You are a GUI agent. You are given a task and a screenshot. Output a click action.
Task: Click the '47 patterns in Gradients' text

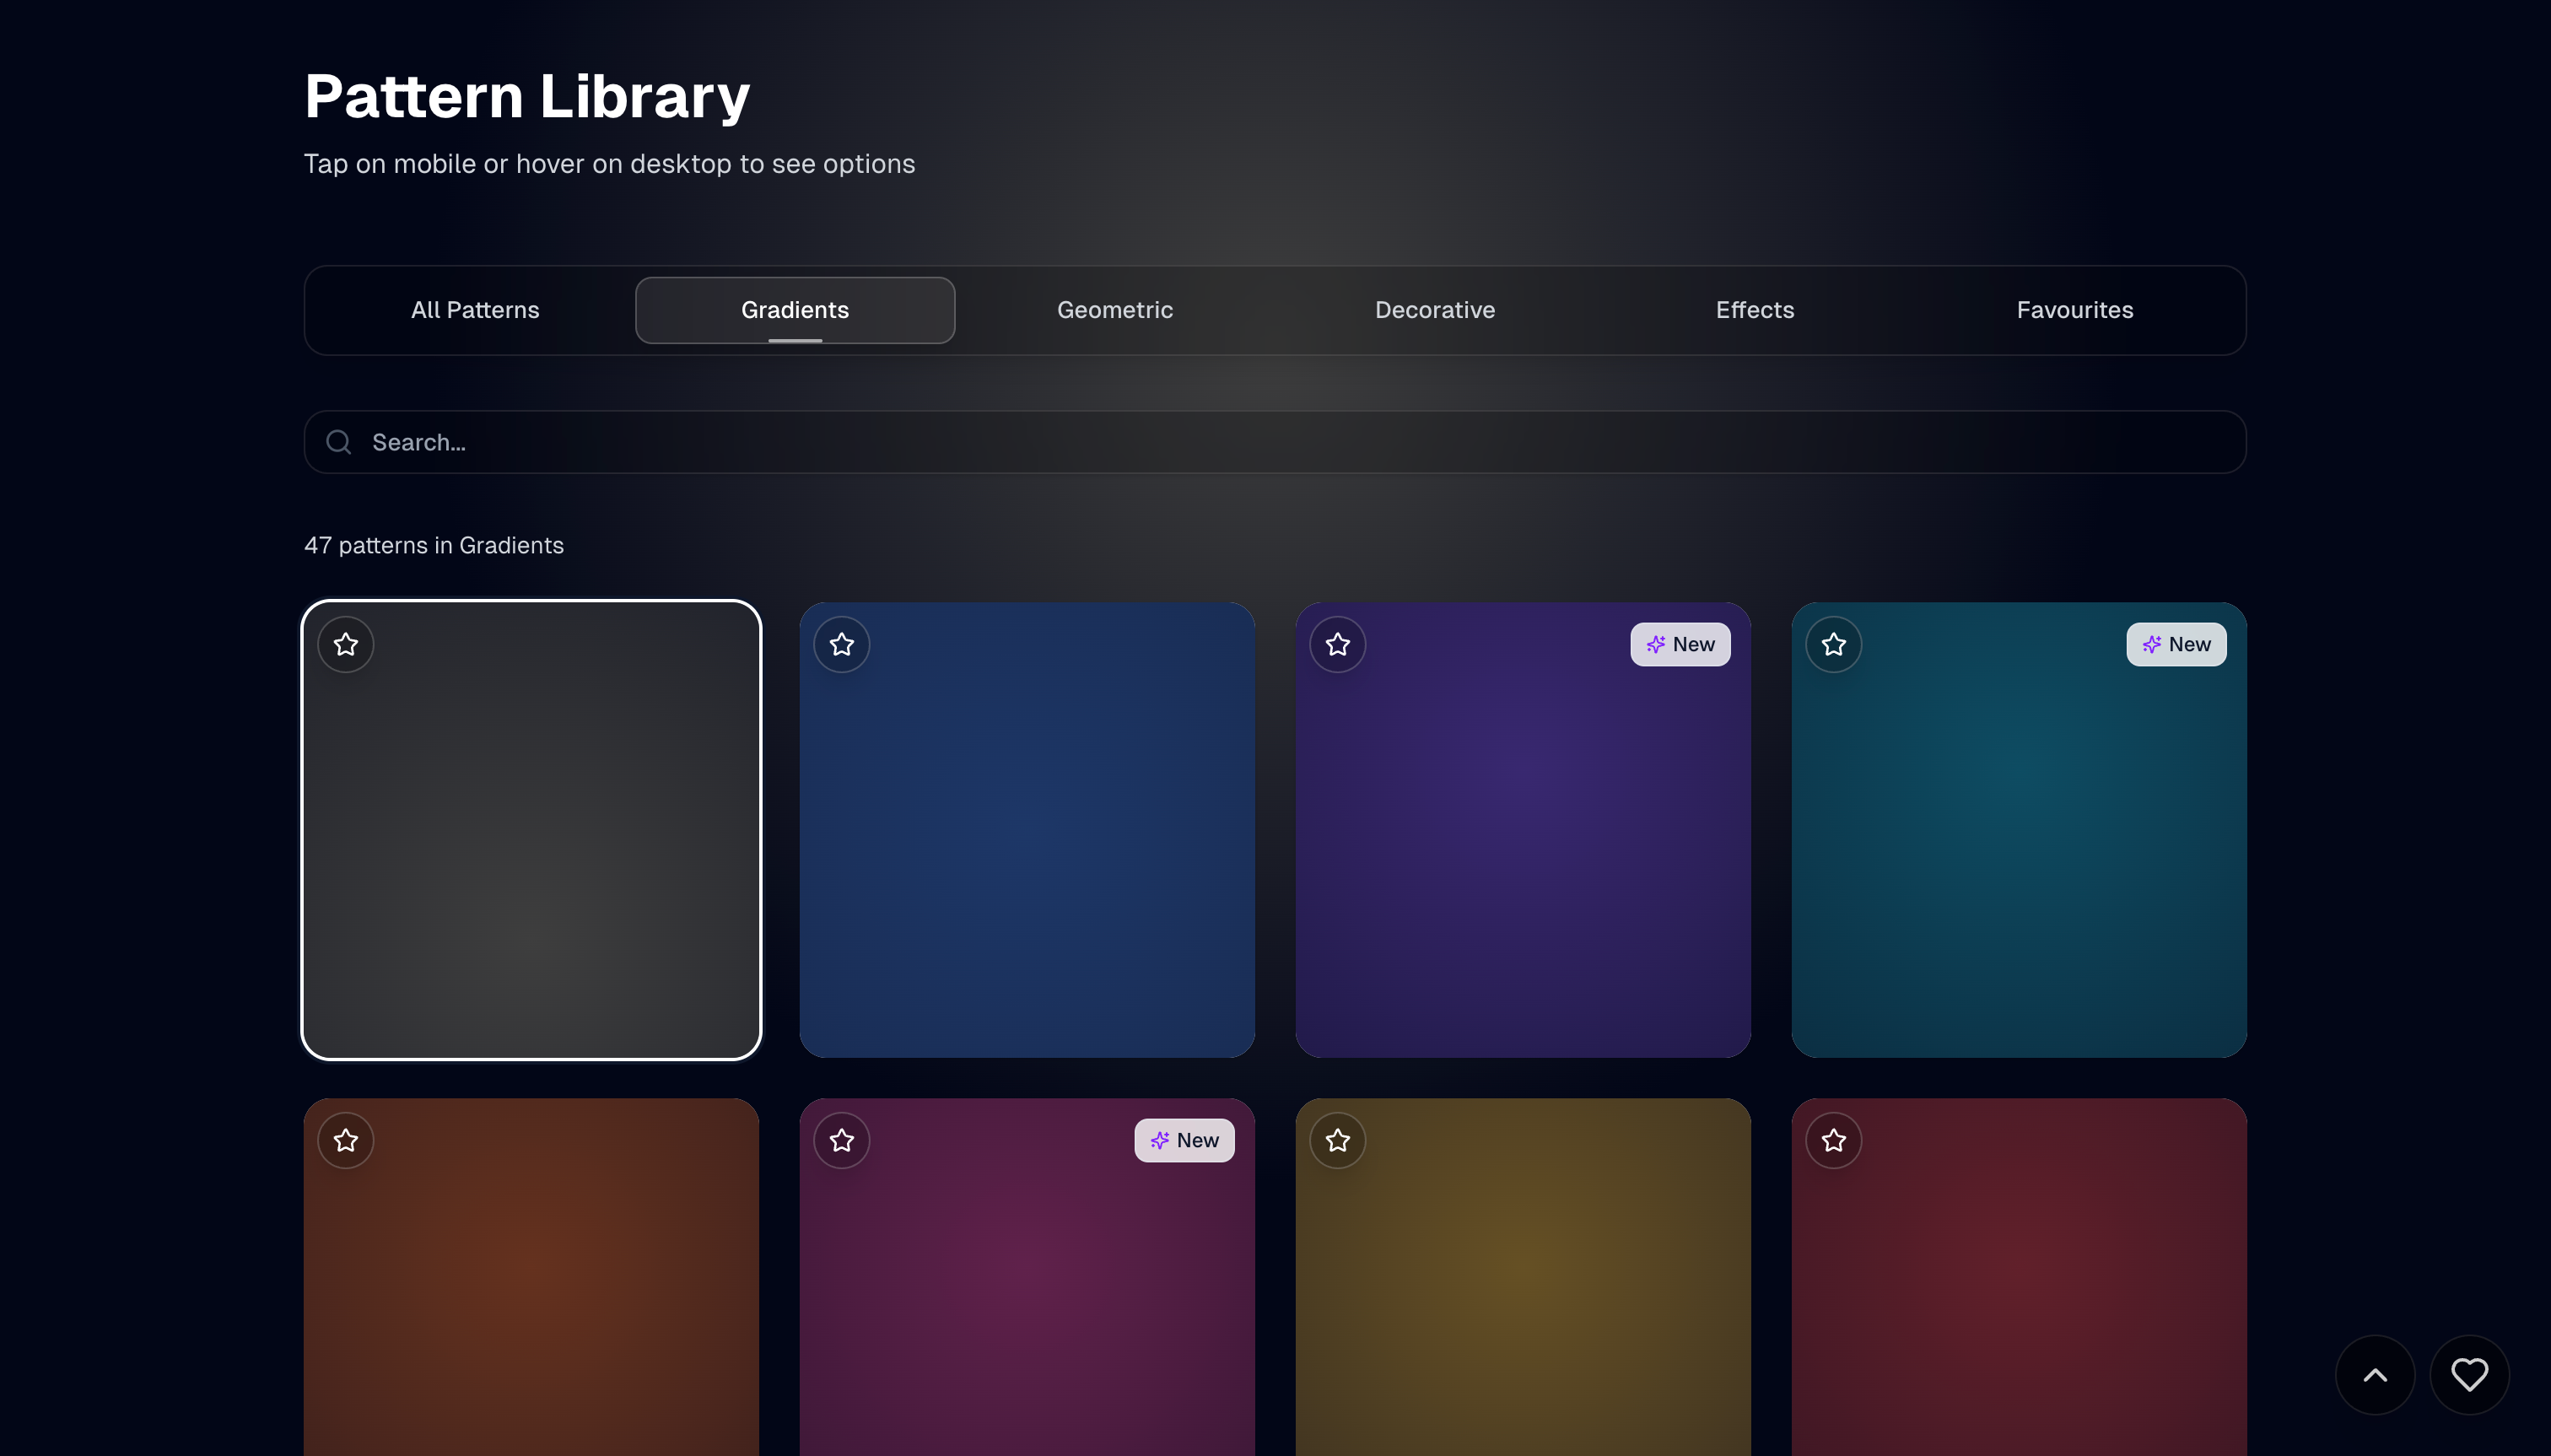(x=434, y=545)
